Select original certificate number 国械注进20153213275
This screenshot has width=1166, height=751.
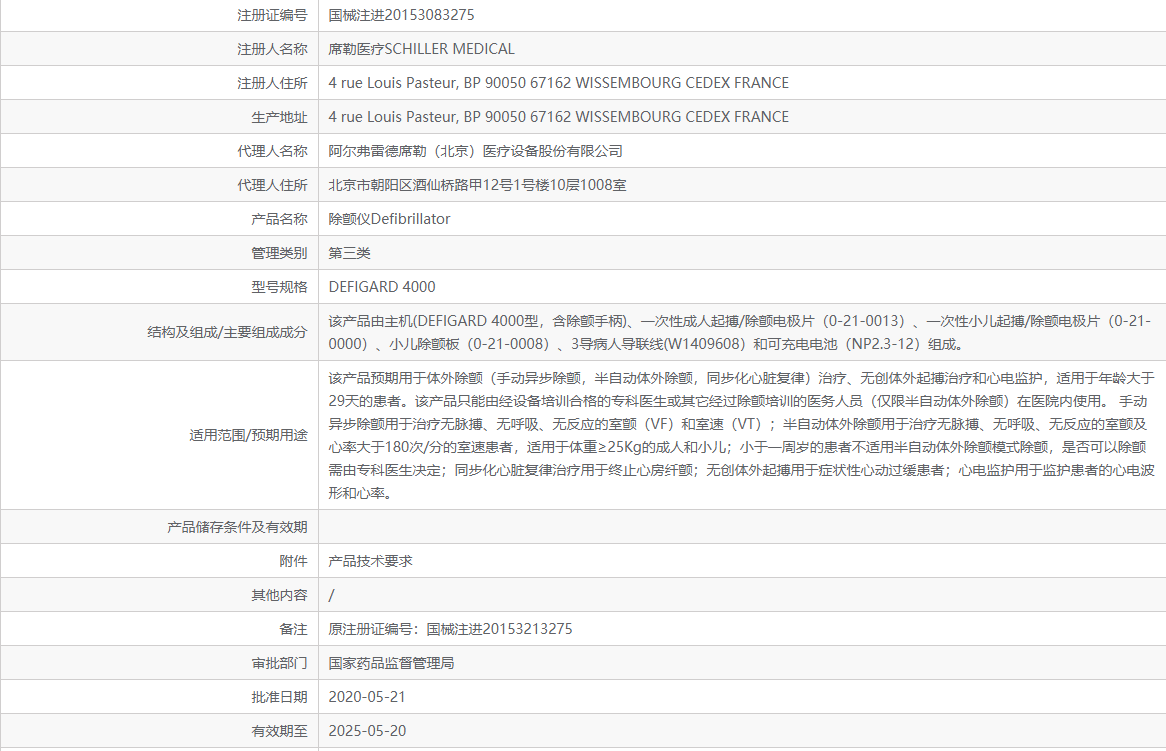point(450,628)
